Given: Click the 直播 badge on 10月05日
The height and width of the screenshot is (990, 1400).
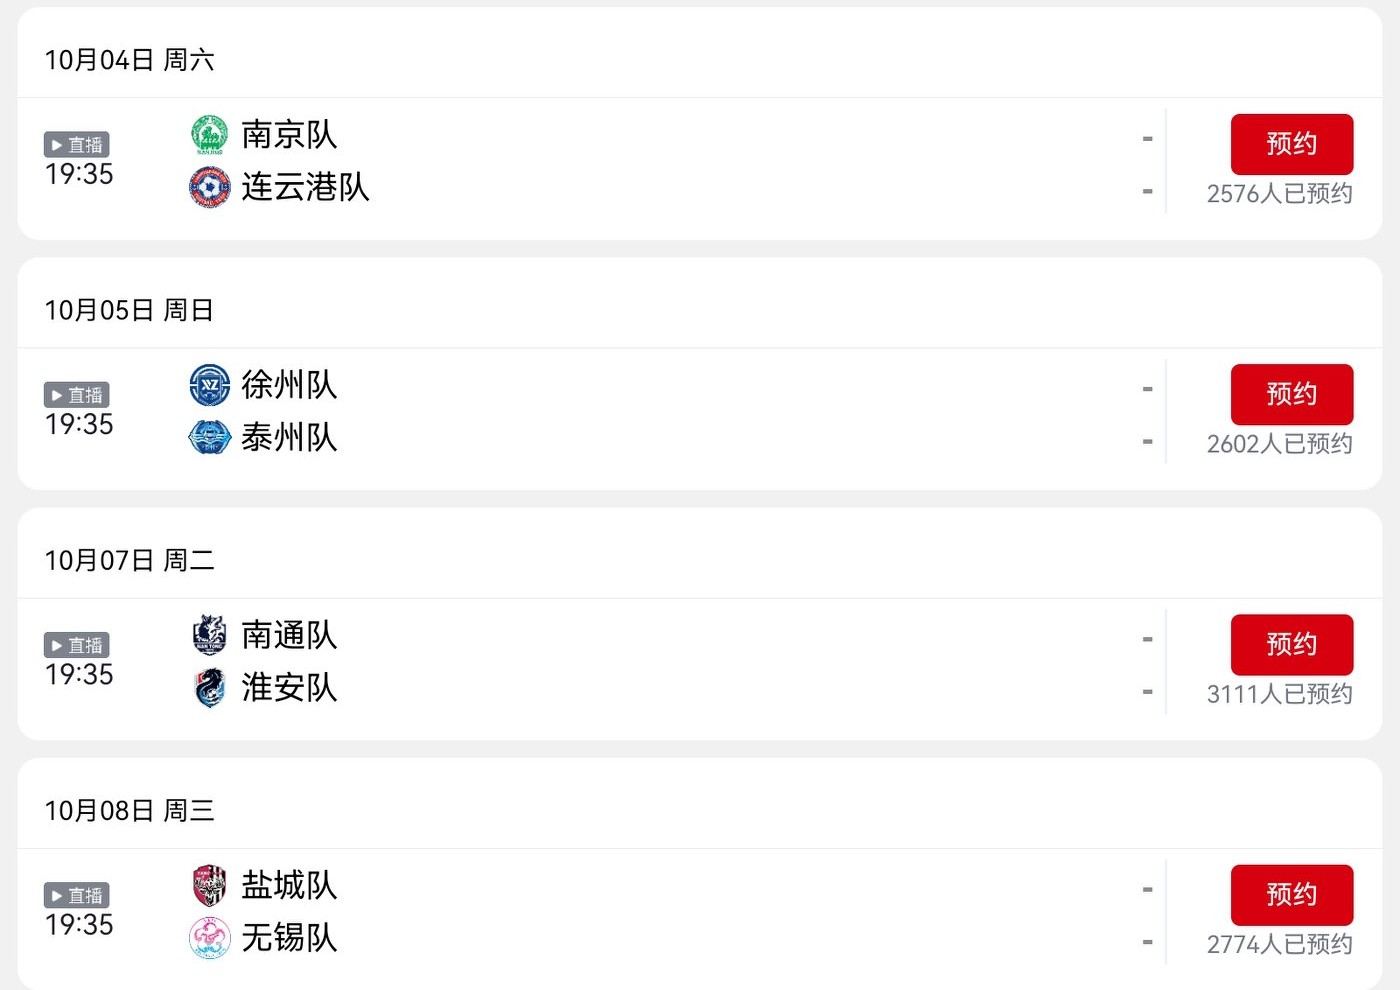Looking at the screenshot, I should [x=77, y=395].
